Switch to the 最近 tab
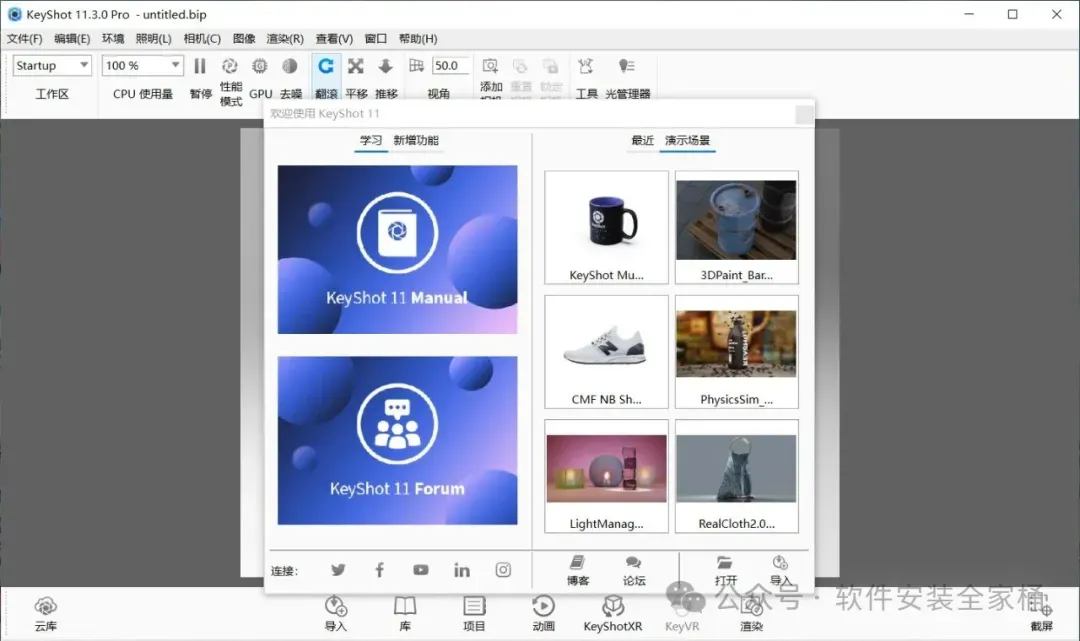1080x641 pixels. point(642,140)
